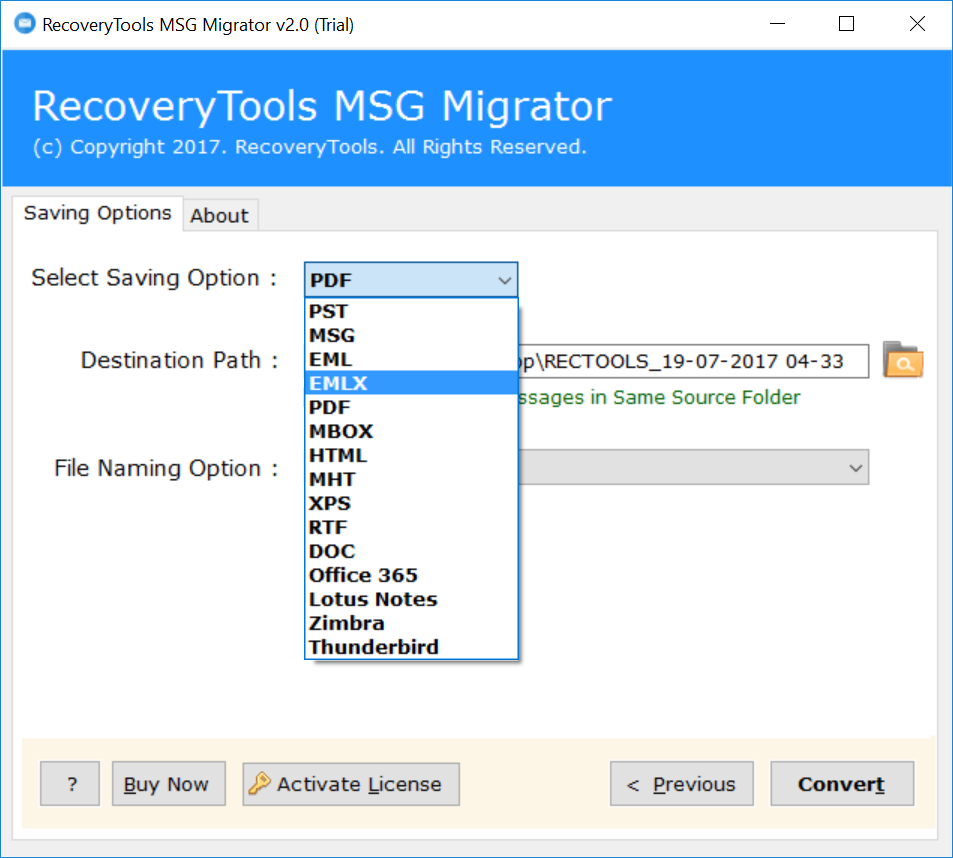Screen dimensions: 953x858
Task: Select the highlighted EMLX format entry
Action: pos(411,383)
